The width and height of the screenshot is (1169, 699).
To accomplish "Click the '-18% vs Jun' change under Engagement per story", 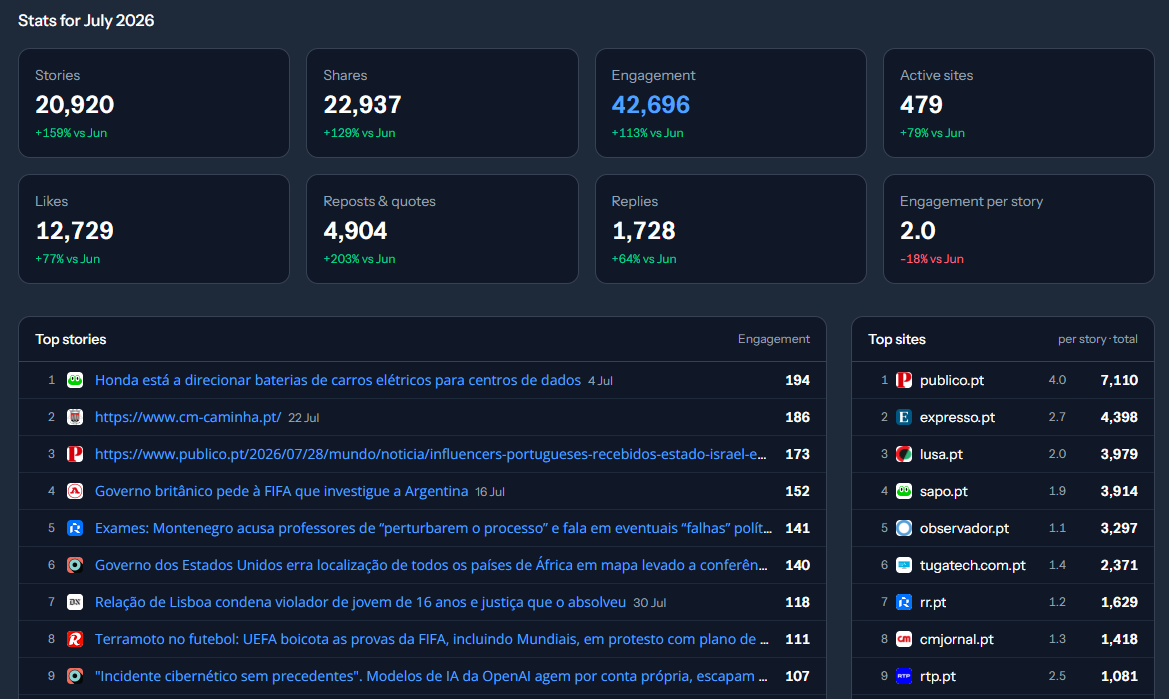I will tap(931, 259).
